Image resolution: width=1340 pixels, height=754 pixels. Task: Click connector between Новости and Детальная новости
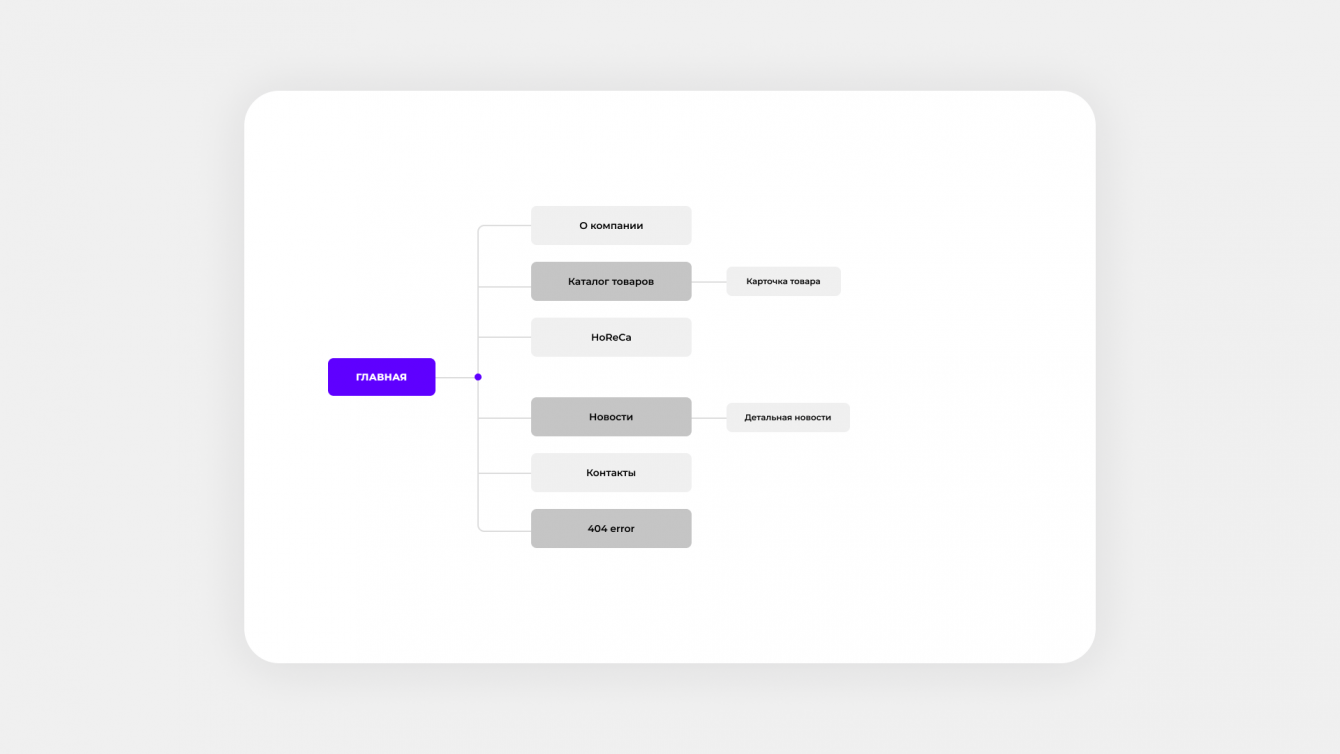708,418
